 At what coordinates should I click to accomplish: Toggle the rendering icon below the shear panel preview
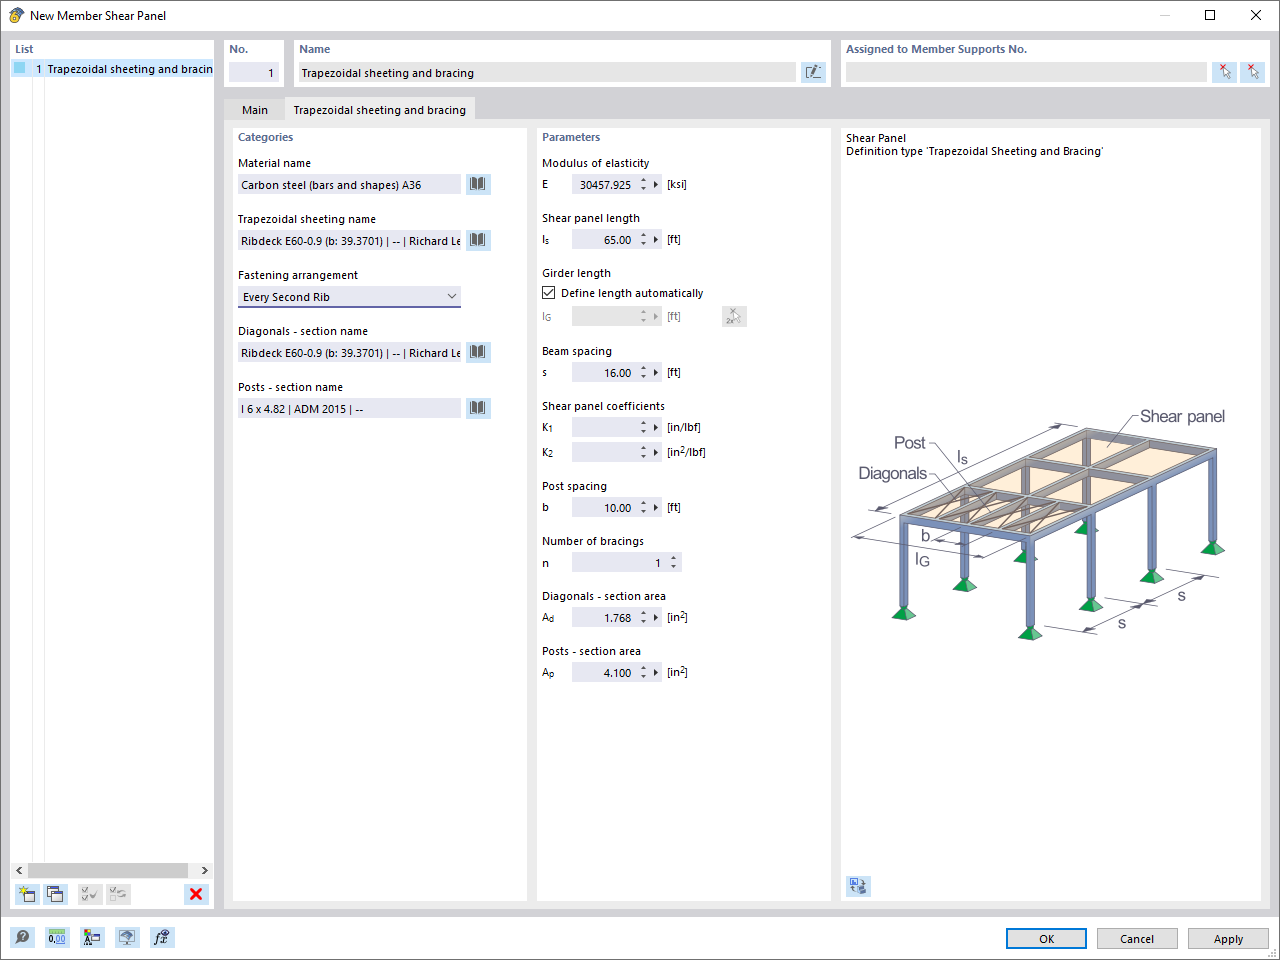coord(857,886)
